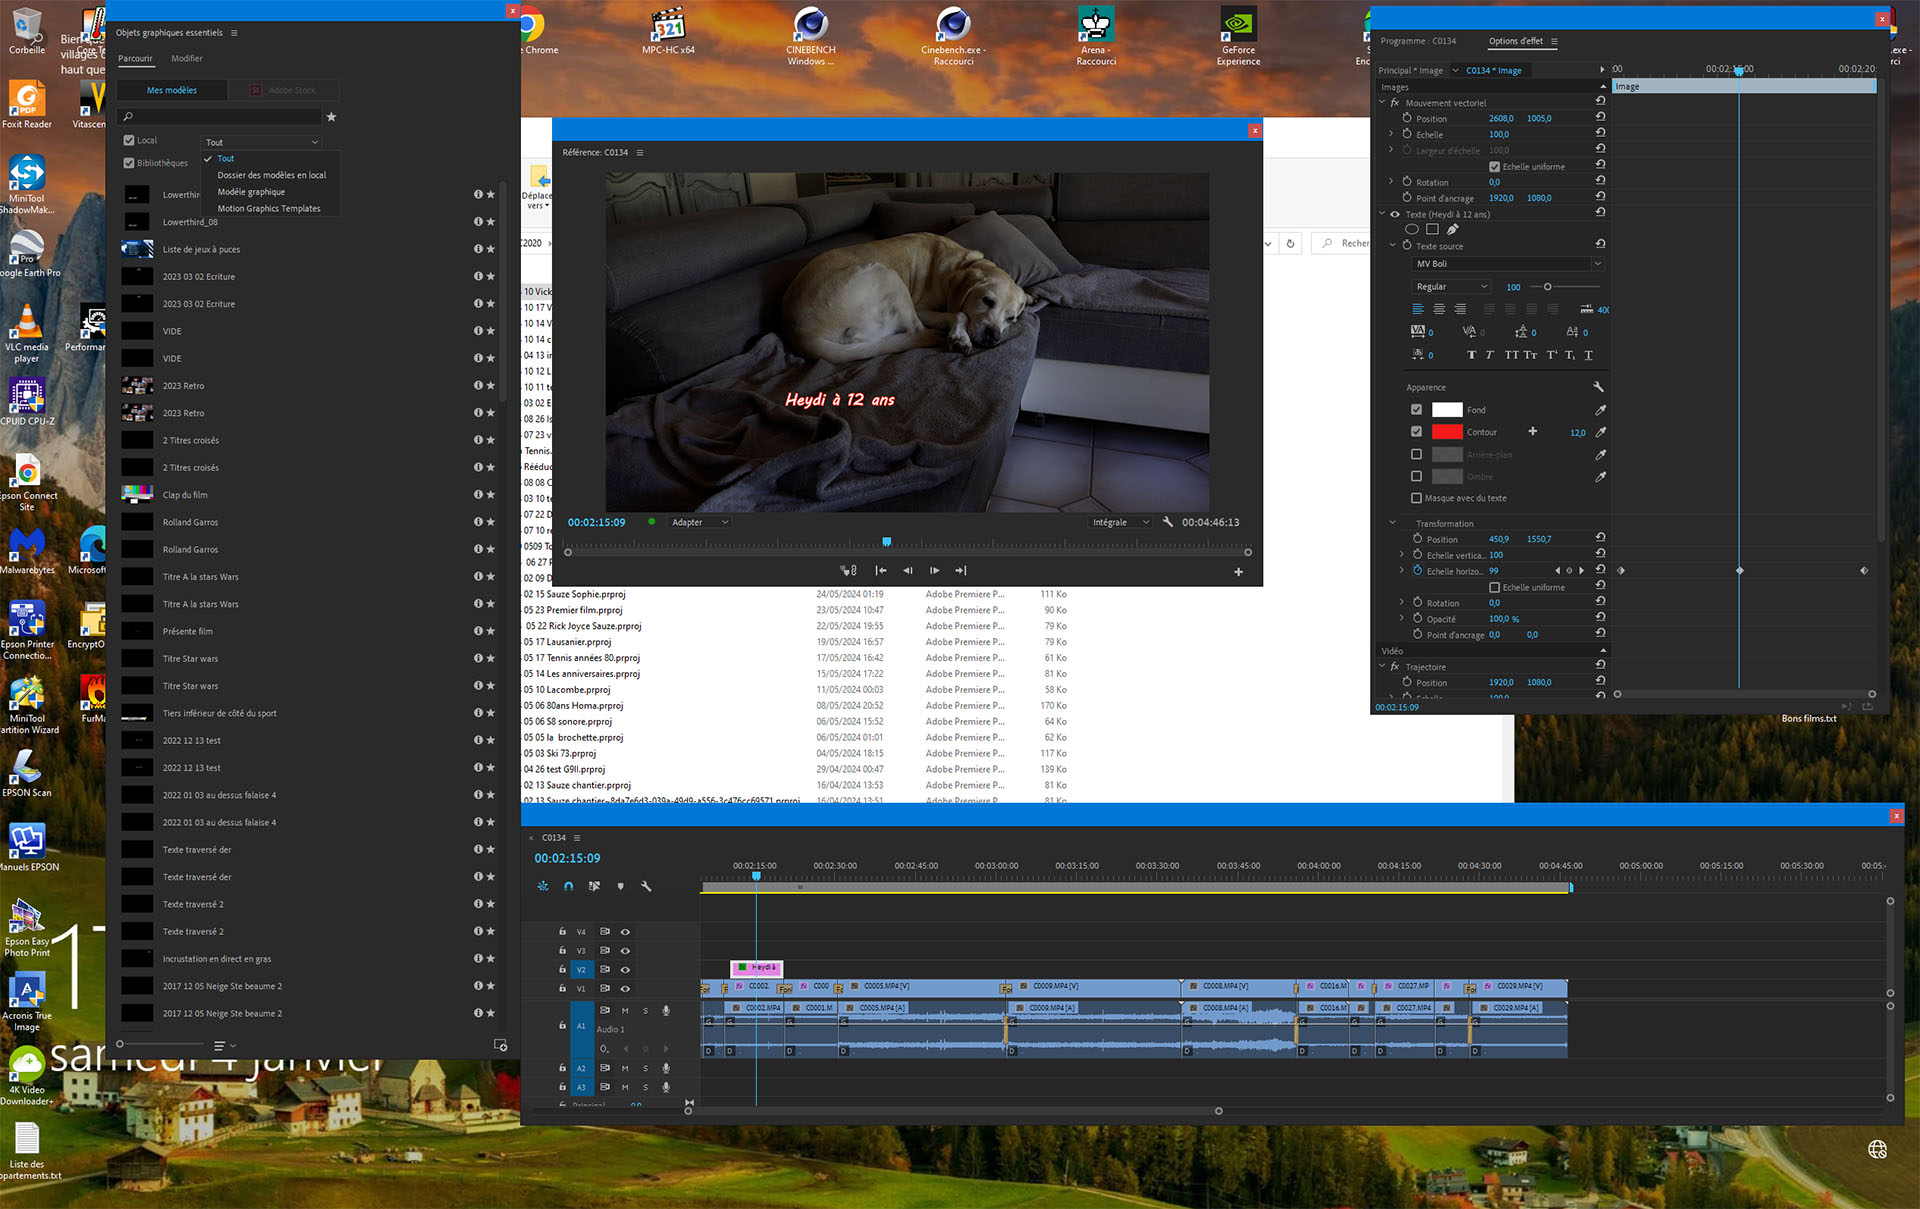Uncheck the Bibliothèques checkbox
The width and height of the screenshot is (1920, 1209).
(129, 163)
